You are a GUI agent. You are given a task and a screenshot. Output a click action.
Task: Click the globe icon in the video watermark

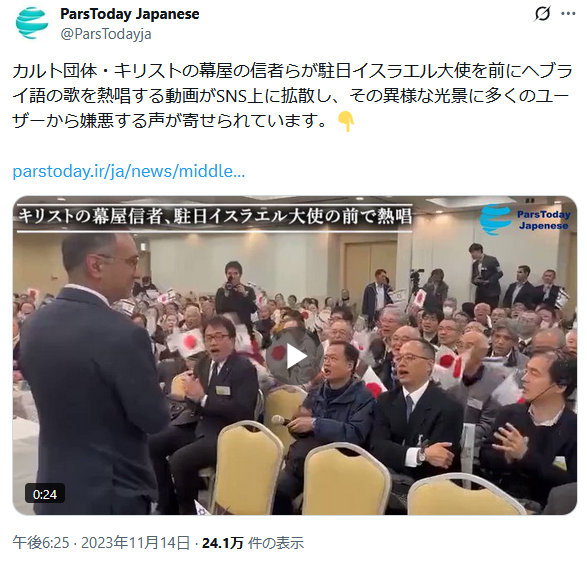click(495, 220)
